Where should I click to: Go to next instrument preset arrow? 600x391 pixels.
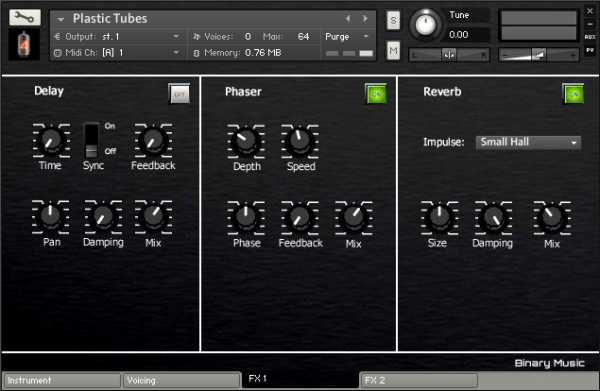pos(365,18)
